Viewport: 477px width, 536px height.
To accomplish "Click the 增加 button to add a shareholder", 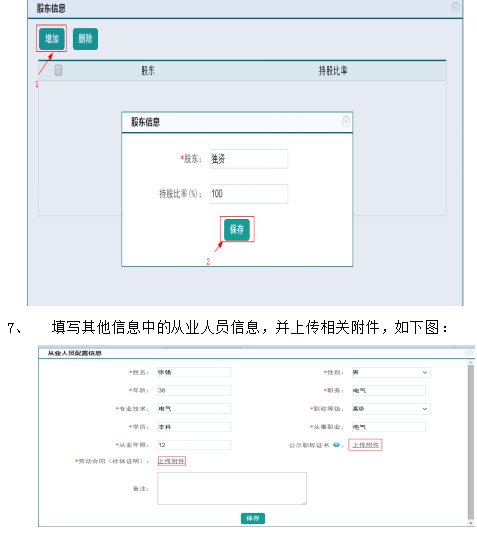I will (52, 39).
